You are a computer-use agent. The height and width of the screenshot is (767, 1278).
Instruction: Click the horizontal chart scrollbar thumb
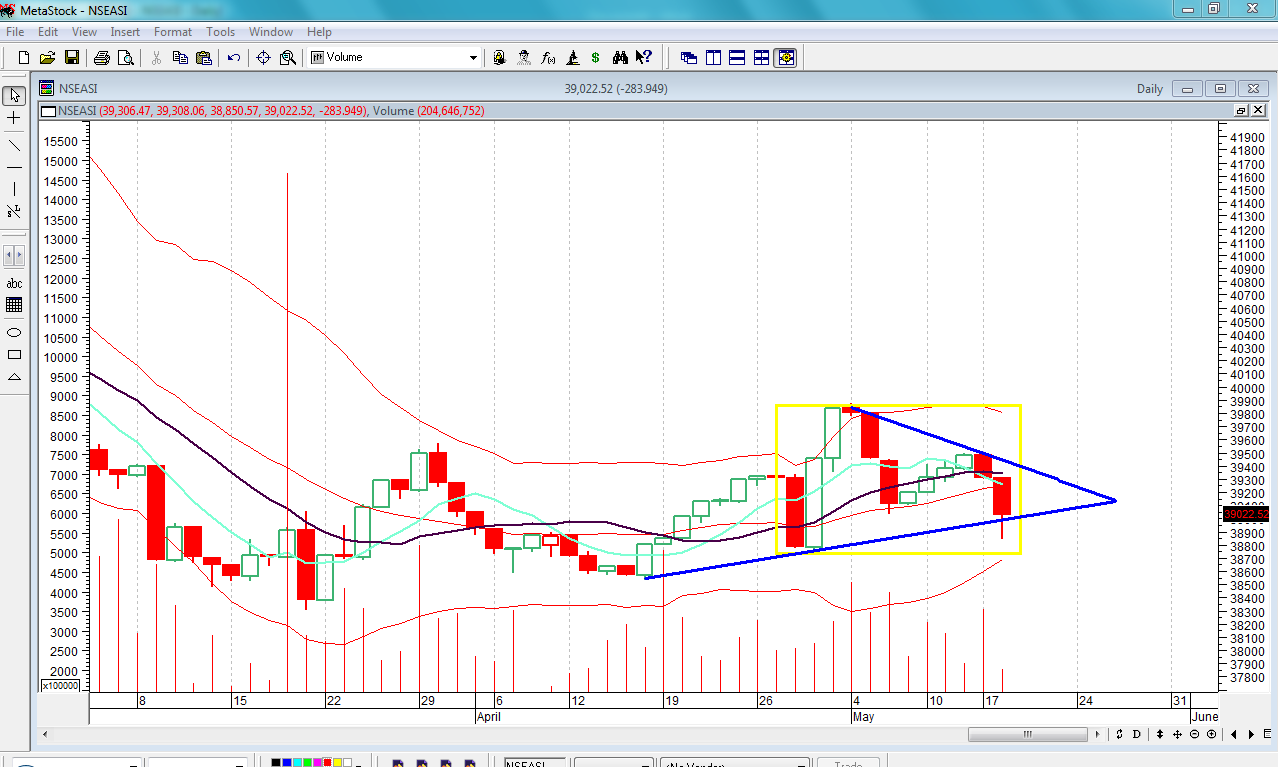[x=1027, y=735]
